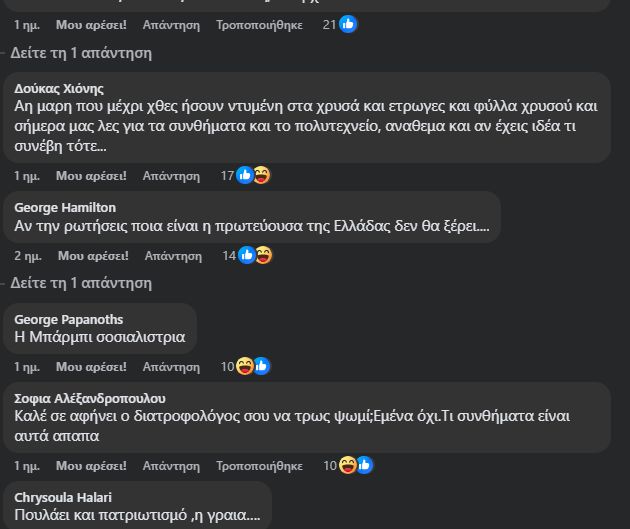Open Δούκας Χιόνης profile name link

coord(60,88)
